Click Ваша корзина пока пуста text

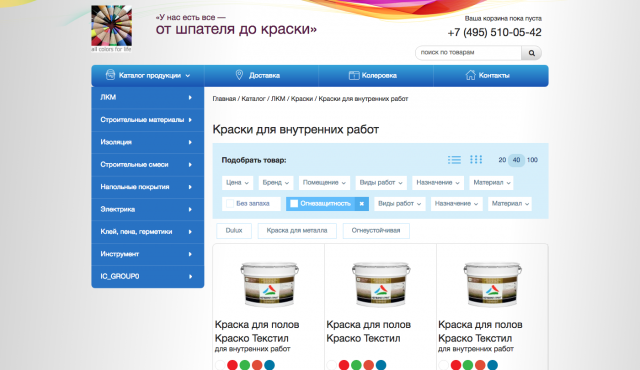pyautogui.click(x=503, y=18)
